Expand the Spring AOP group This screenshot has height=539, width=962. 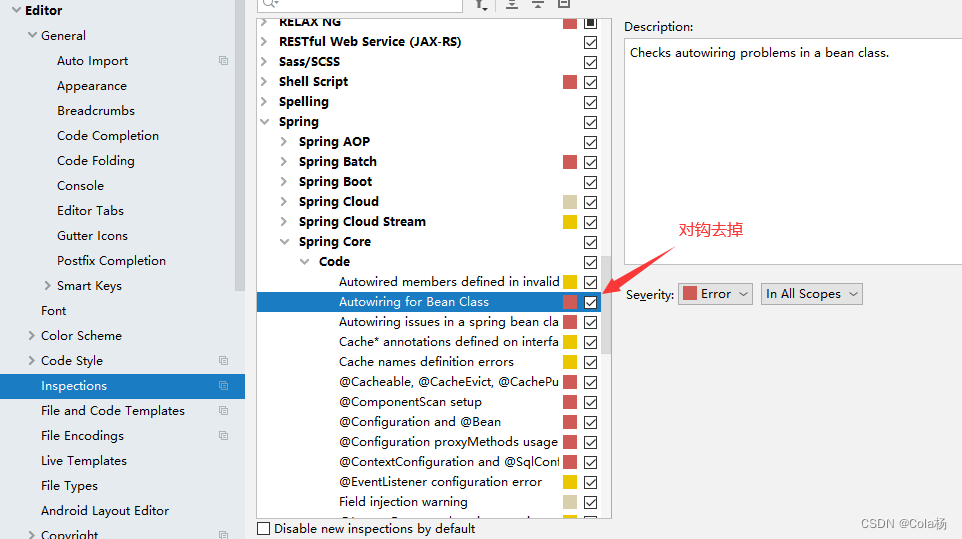[x=283, y=142]
